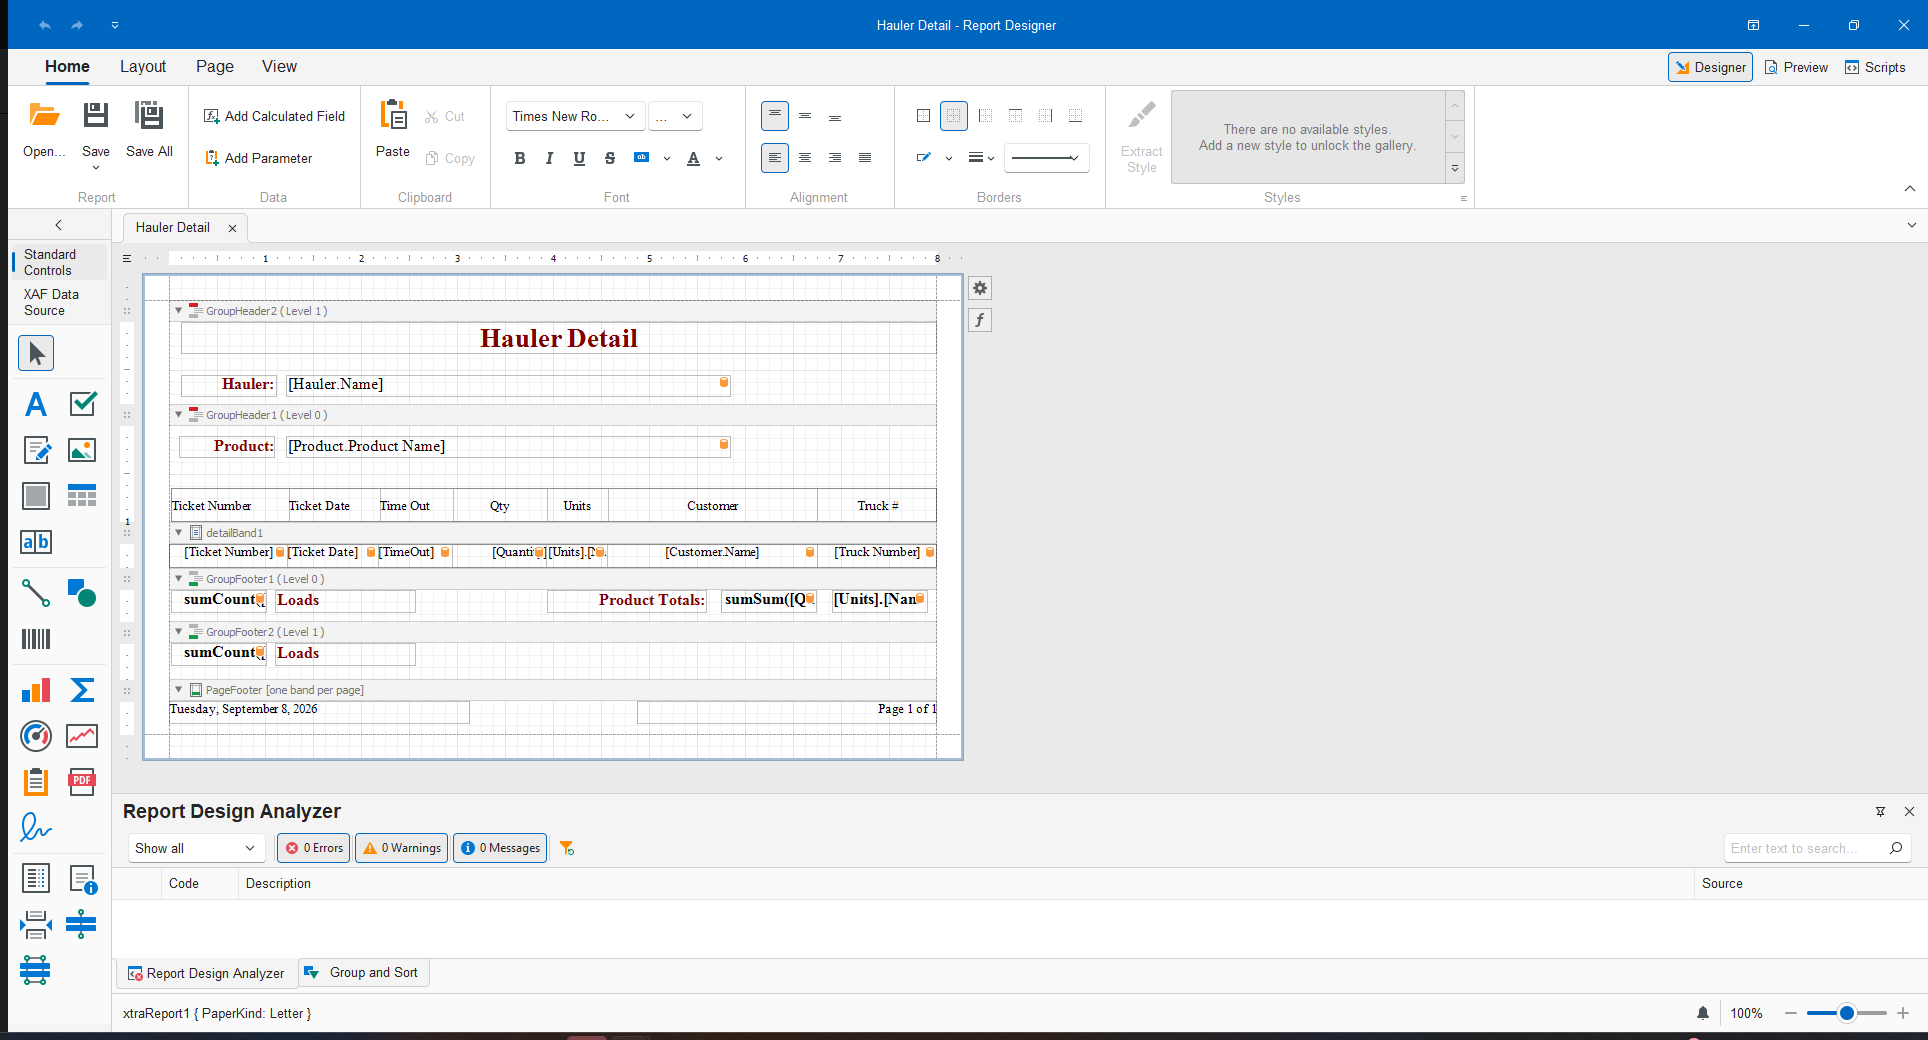Pick the Label control (A) tool
Screen dimensions: 1928x1040
tap(36, 404)
